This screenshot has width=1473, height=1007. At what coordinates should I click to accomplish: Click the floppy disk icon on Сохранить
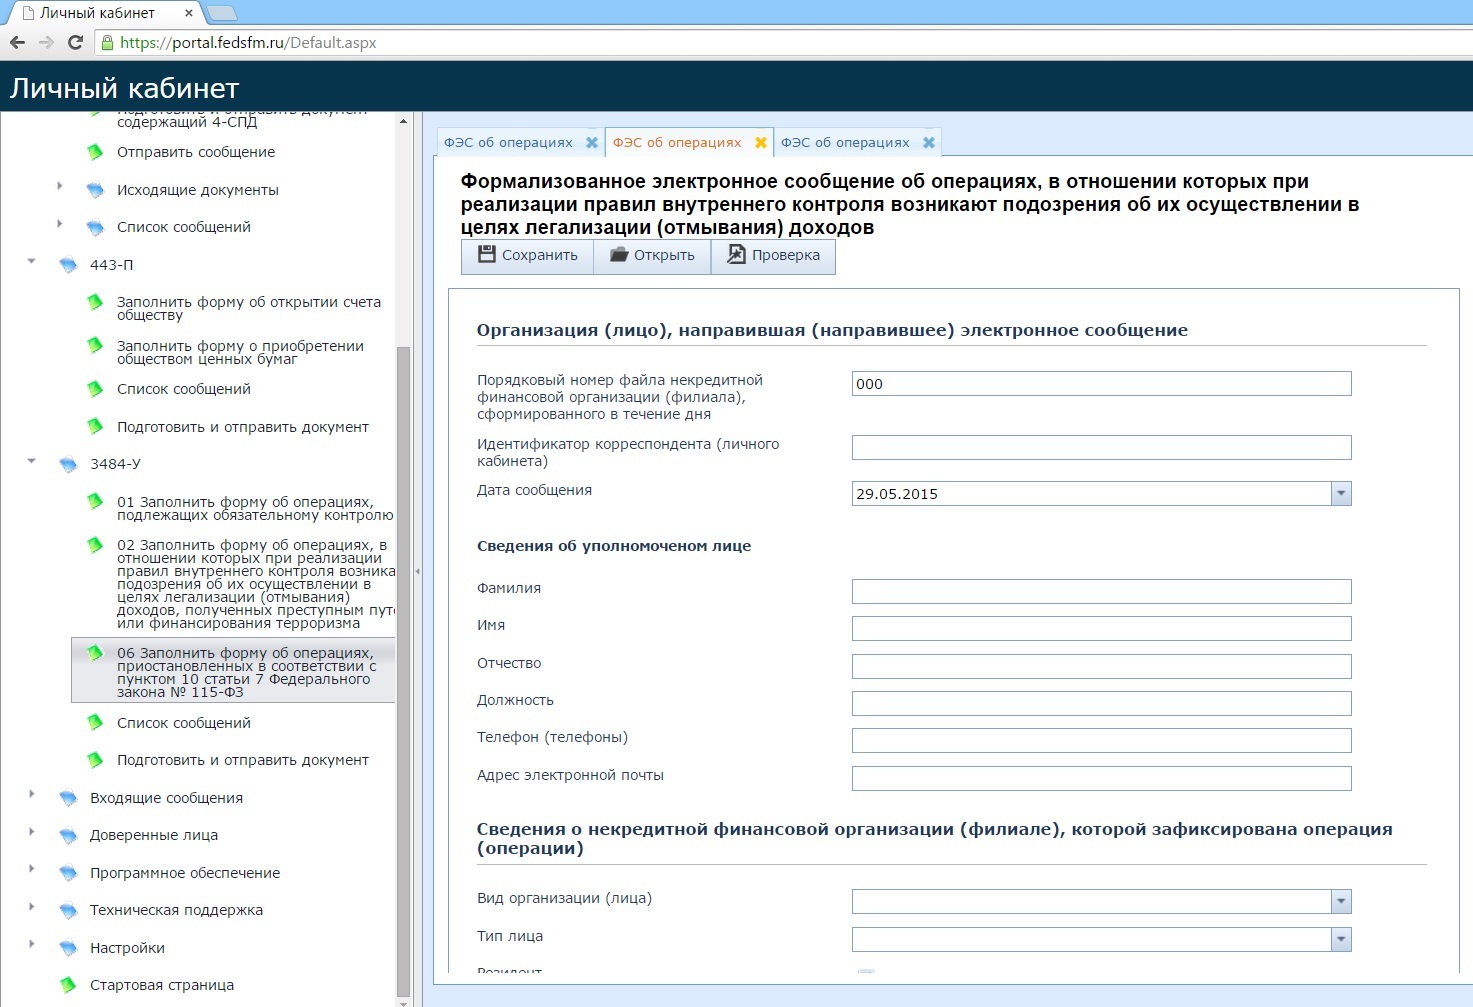point(487,255)
